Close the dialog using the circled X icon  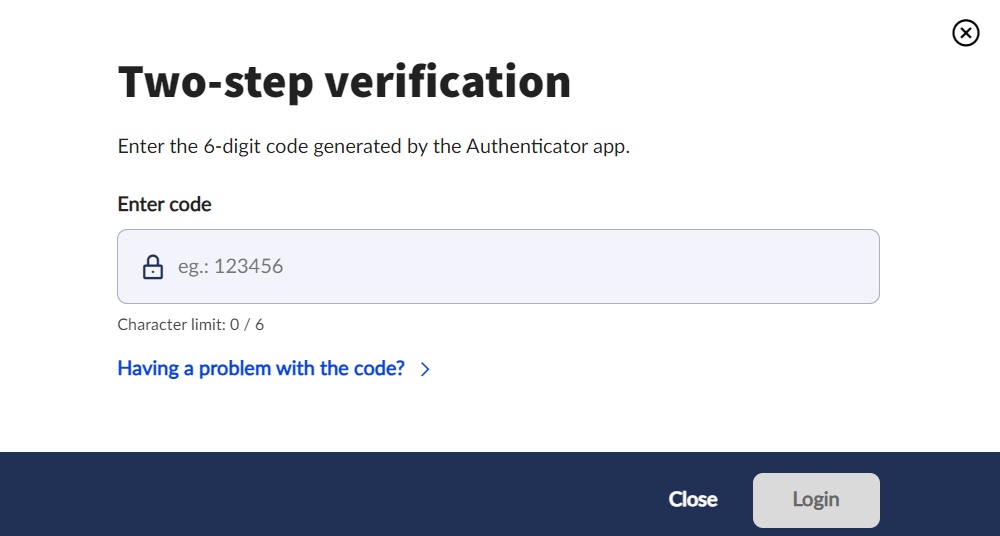tap(965, 34)
